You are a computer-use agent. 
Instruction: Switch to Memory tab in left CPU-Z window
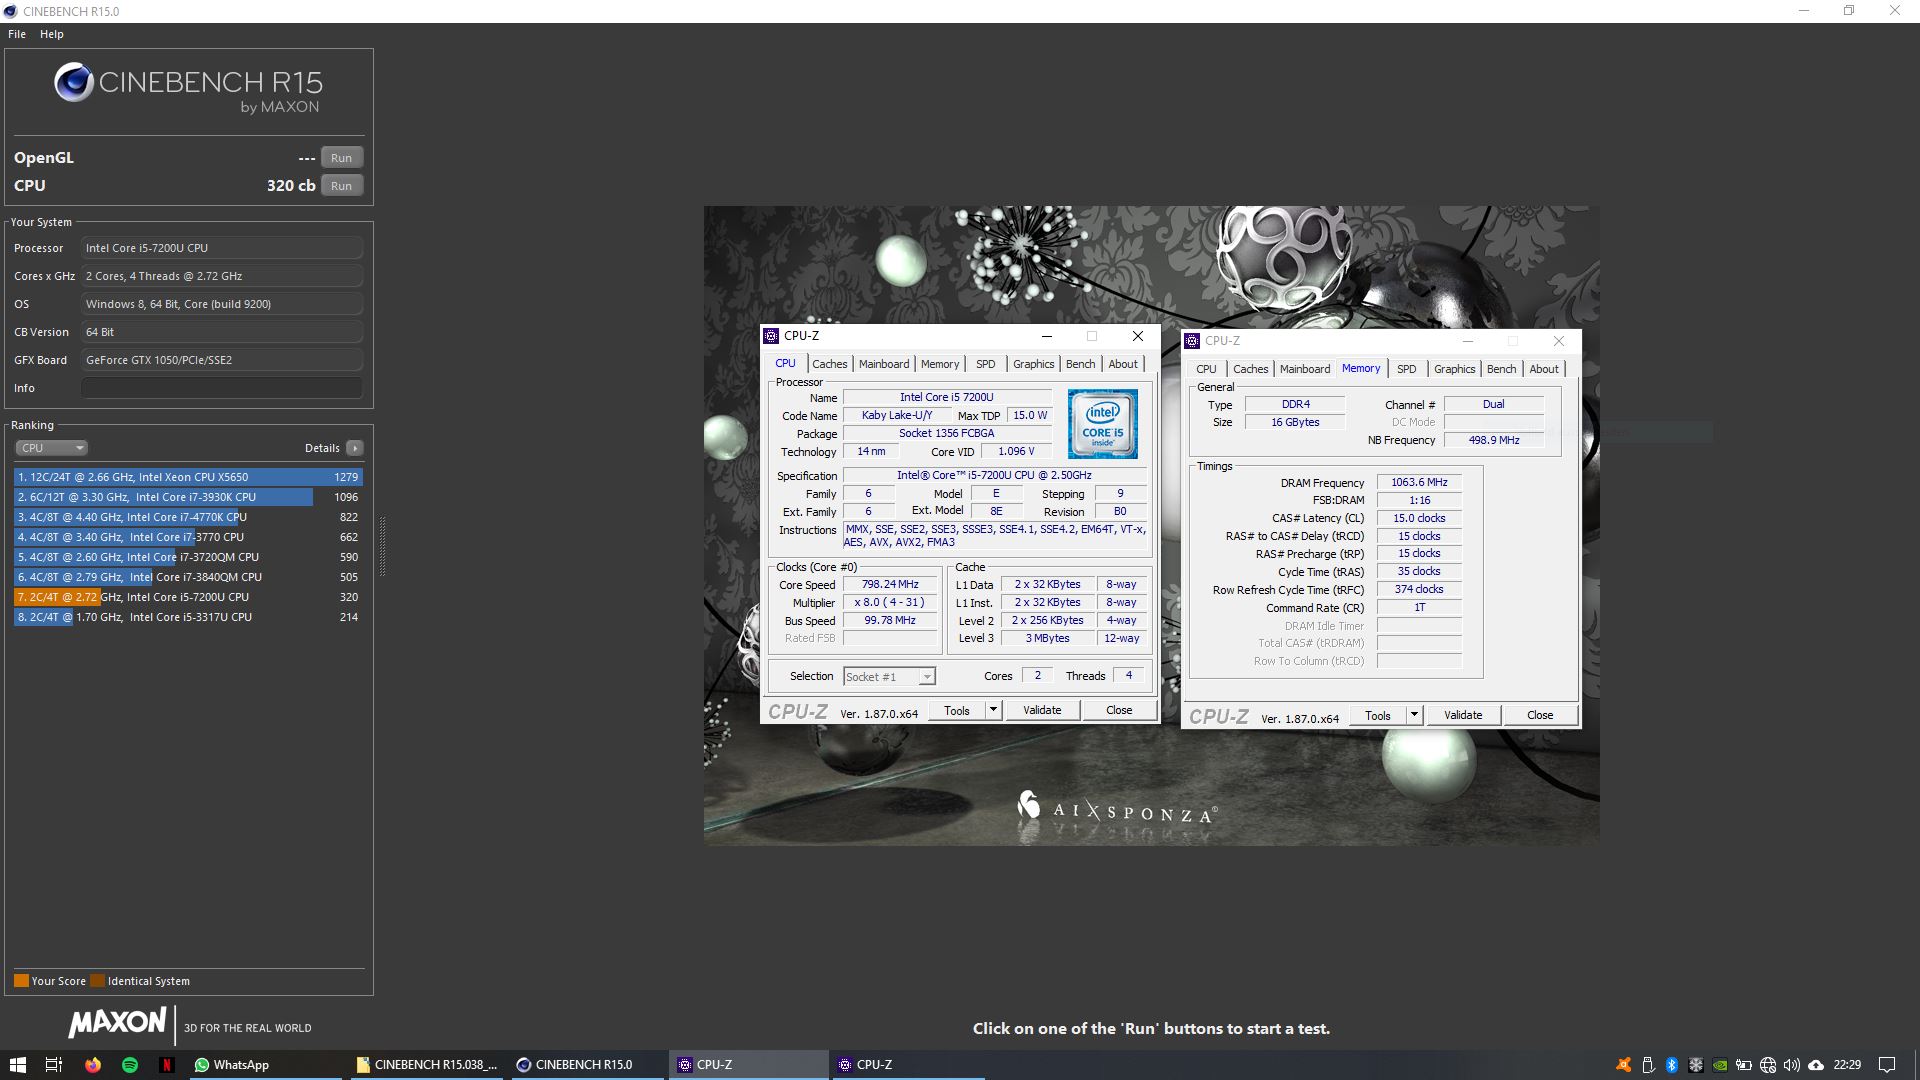point(940,364)
